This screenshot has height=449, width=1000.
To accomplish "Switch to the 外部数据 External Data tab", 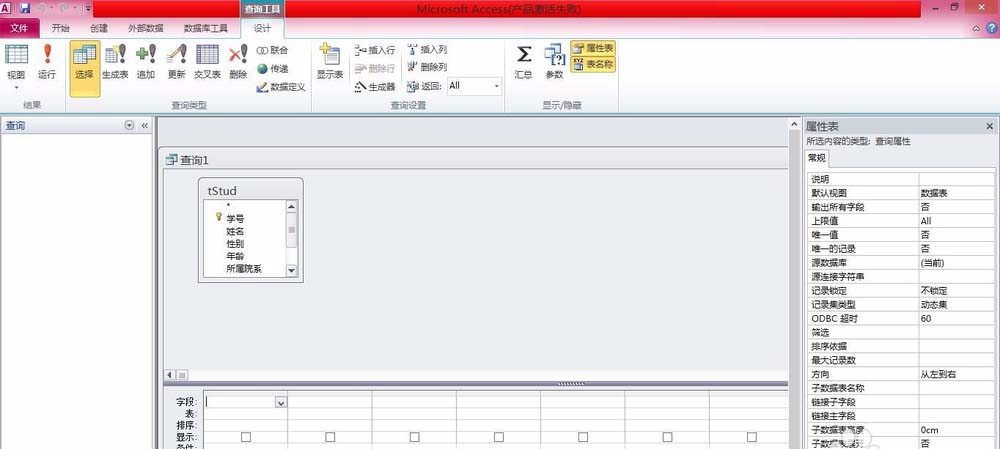I will (x=145, y=28).
